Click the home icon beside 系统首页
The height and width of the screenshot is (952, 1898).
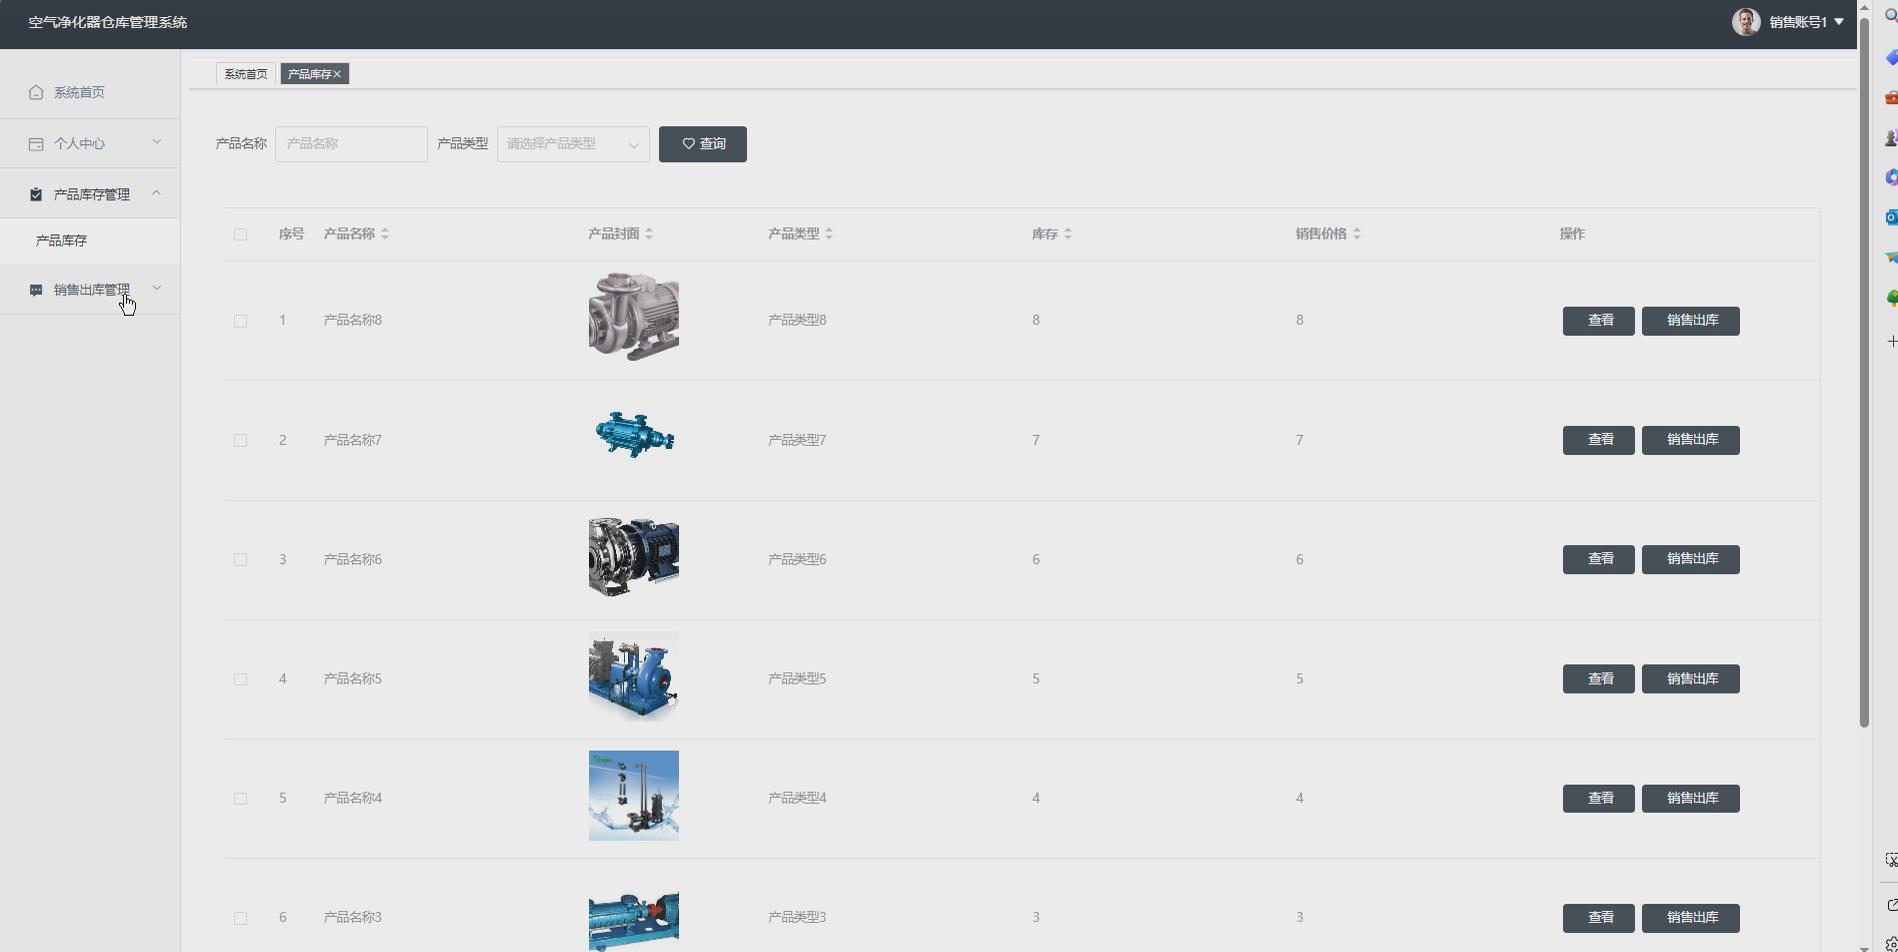coord(36,92)
